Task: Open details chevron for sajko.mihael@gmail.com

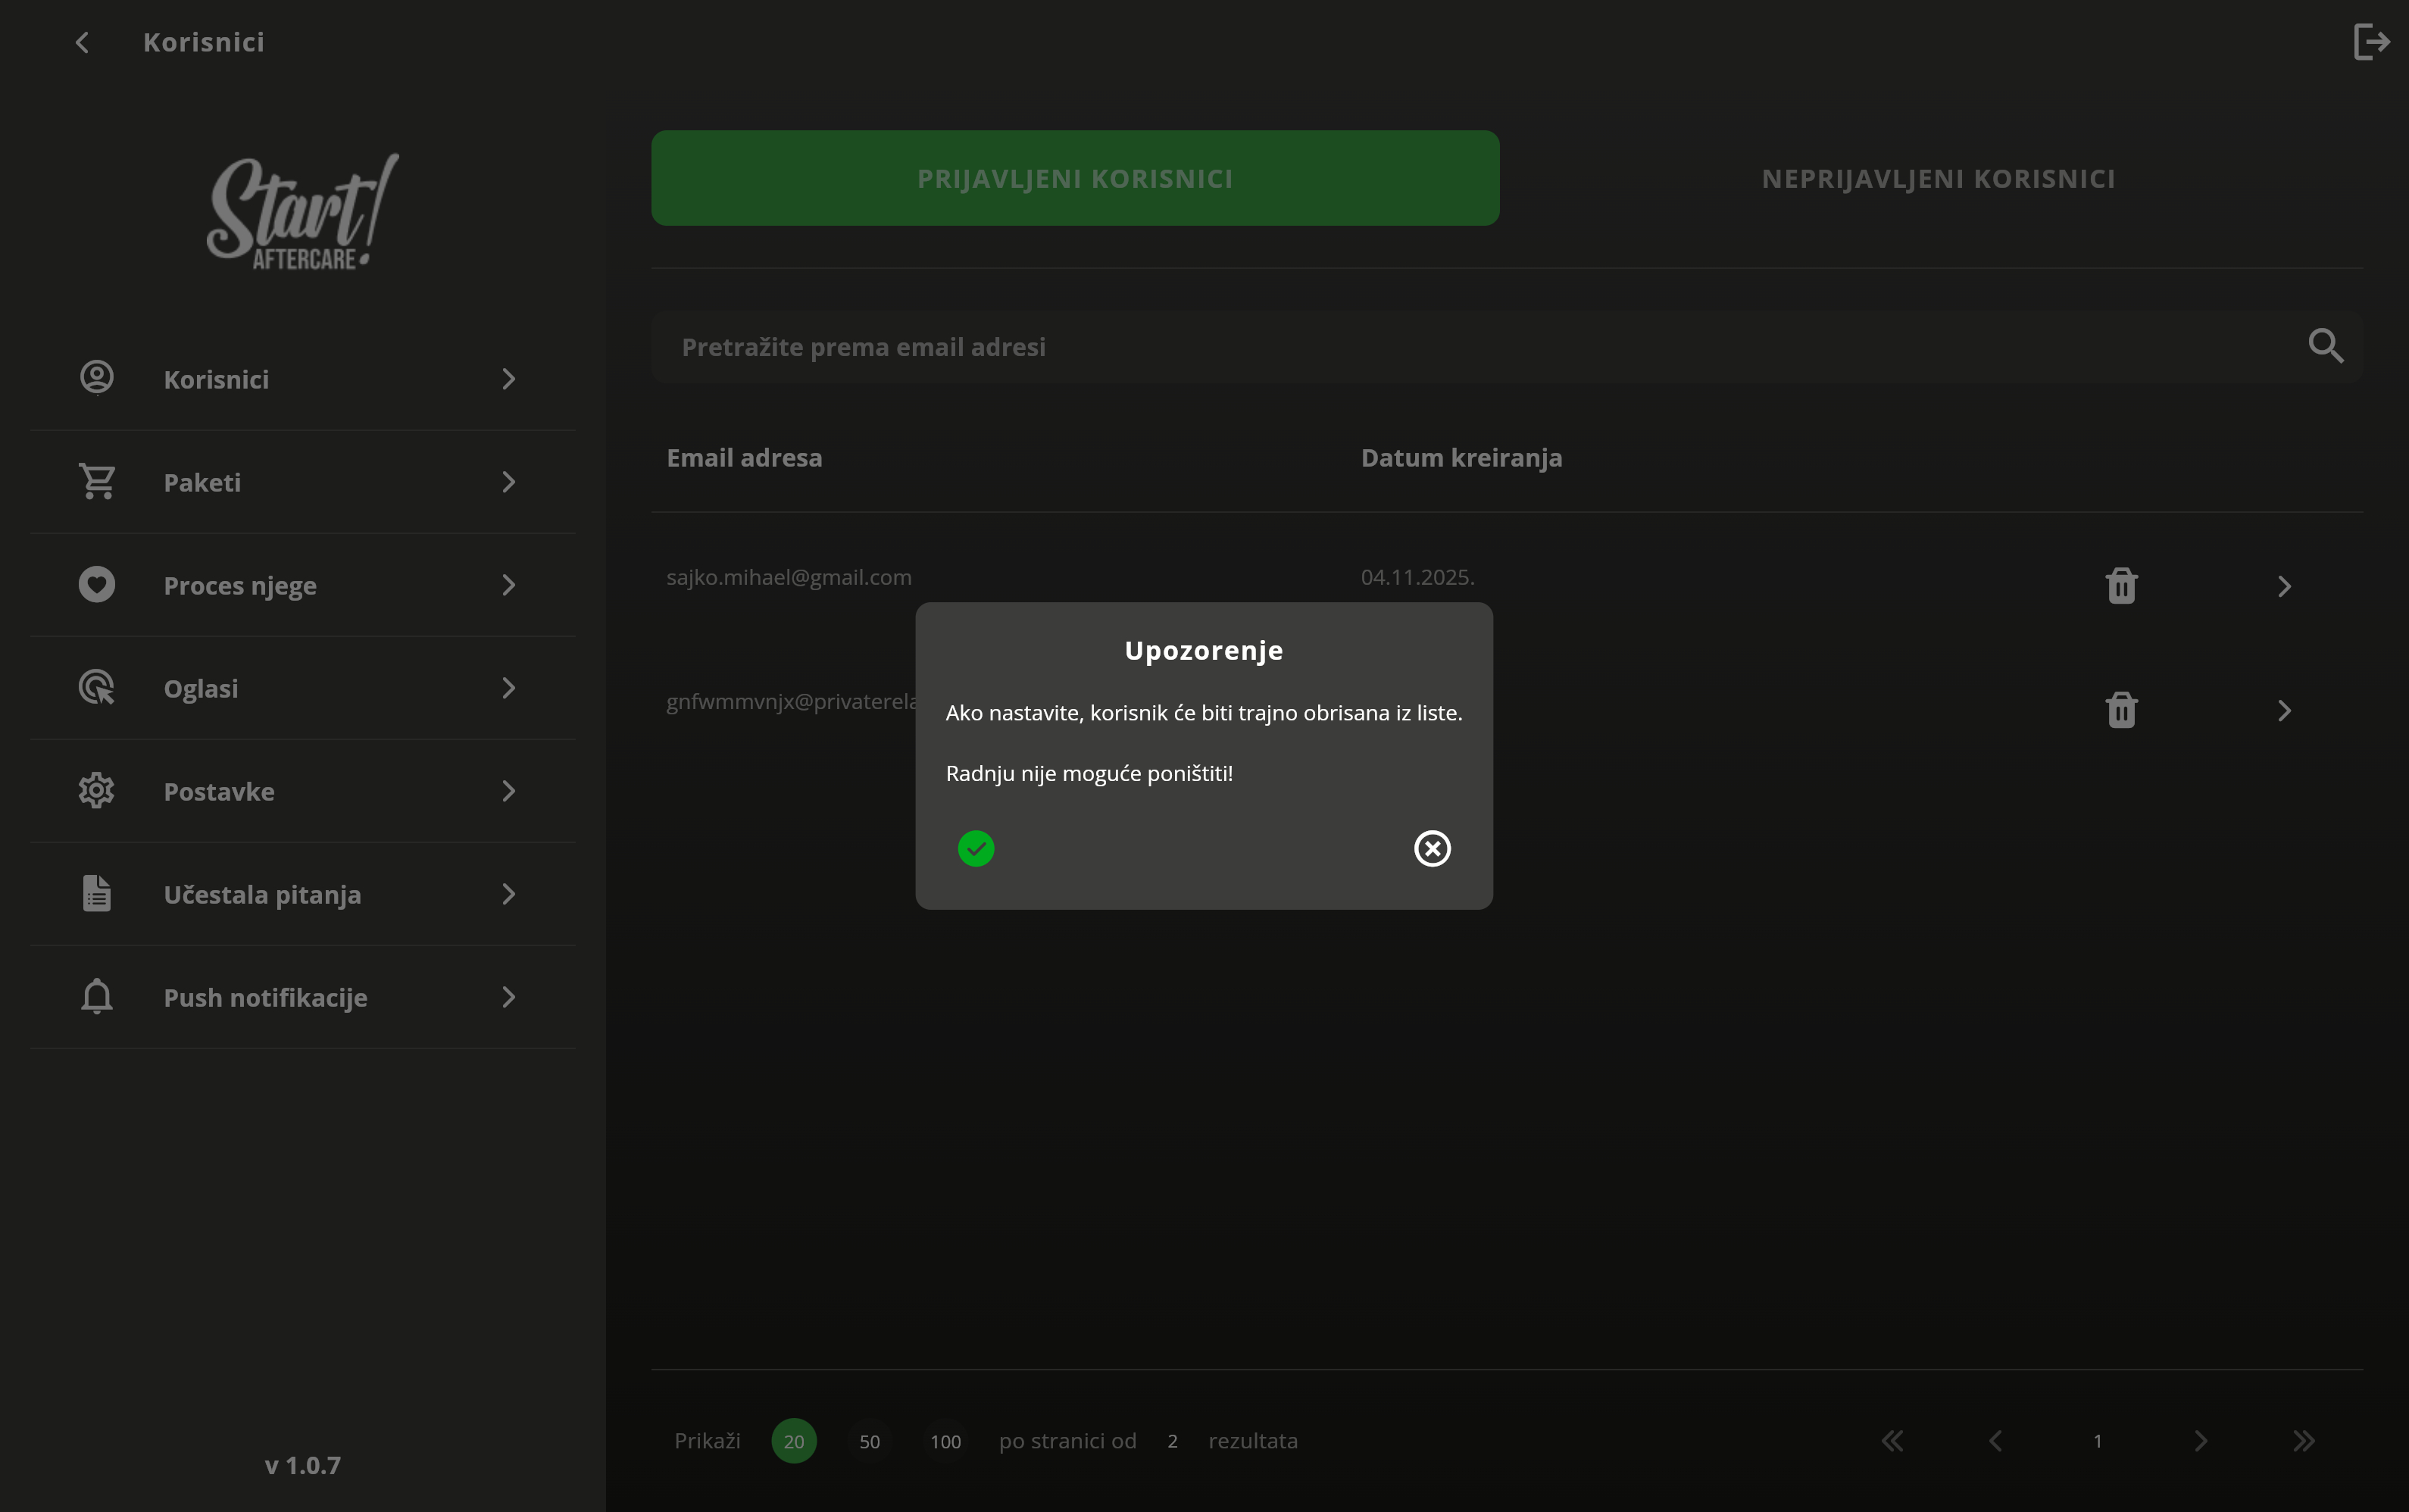Action: 2283,586
